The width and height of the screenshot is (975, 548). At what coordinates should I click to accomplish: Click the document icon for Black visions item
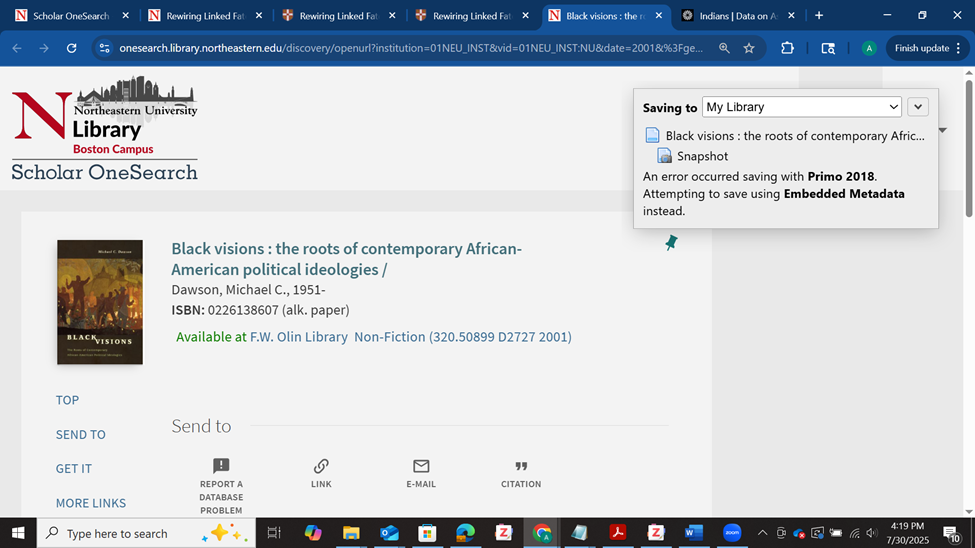click(652, 135)
